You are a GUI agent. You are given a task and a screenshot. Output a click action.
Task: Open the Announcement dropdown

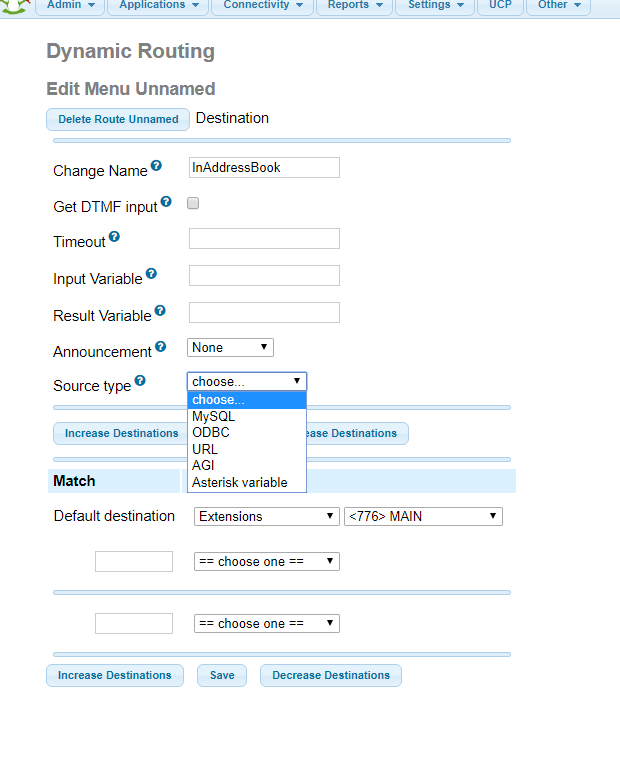tap(230, 347)
